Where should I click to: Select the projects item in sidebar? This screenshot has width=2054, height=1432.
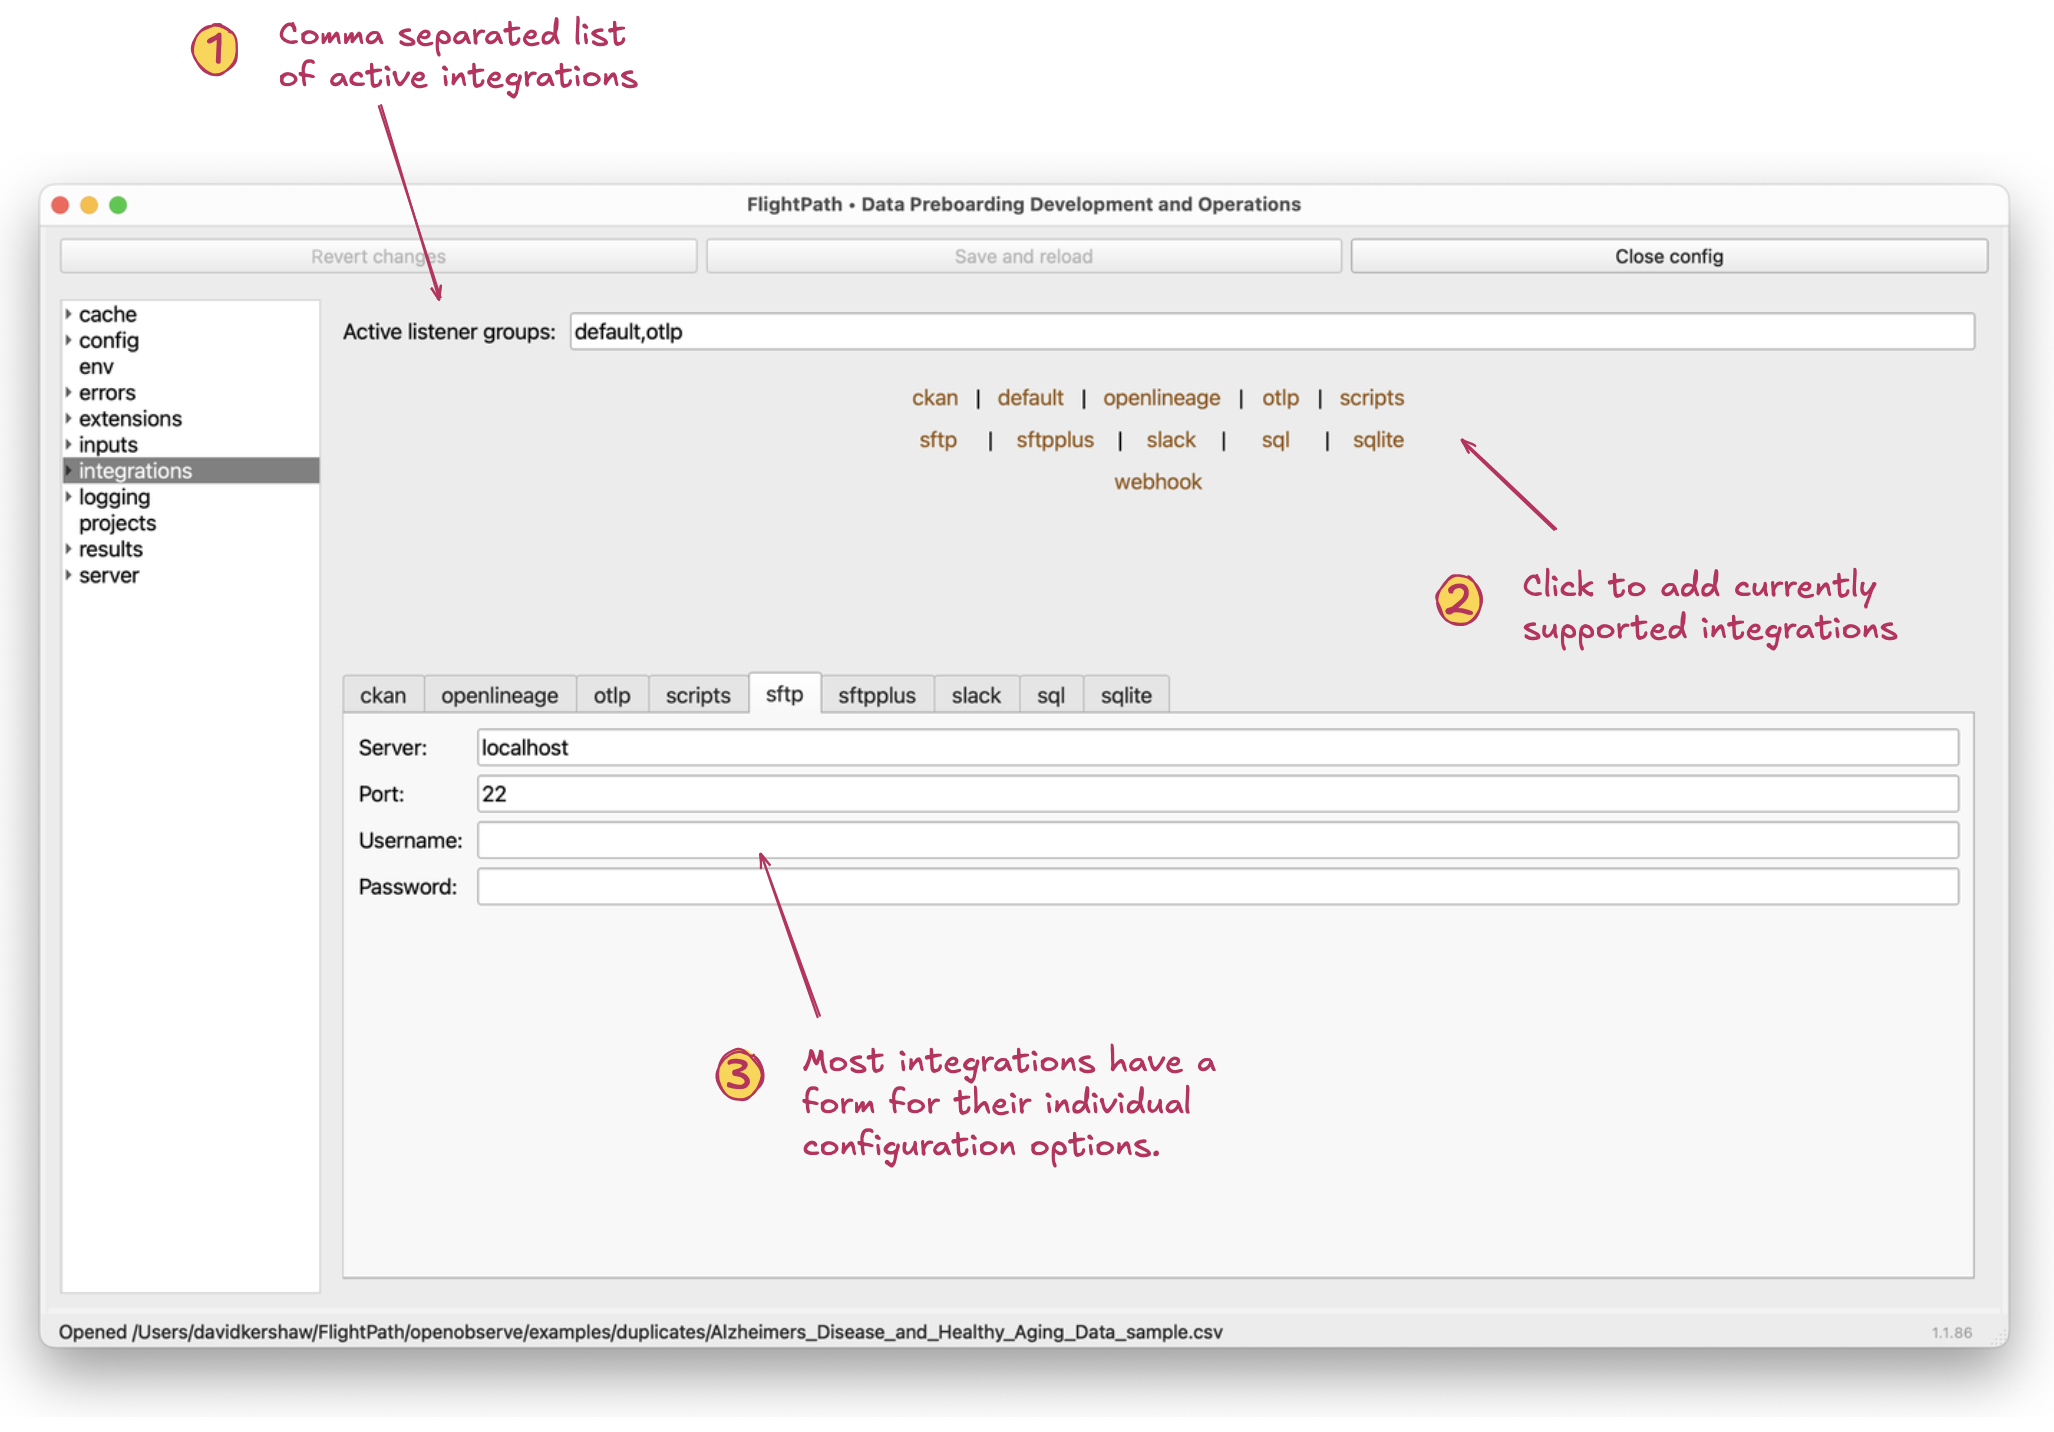coord(117,523)
